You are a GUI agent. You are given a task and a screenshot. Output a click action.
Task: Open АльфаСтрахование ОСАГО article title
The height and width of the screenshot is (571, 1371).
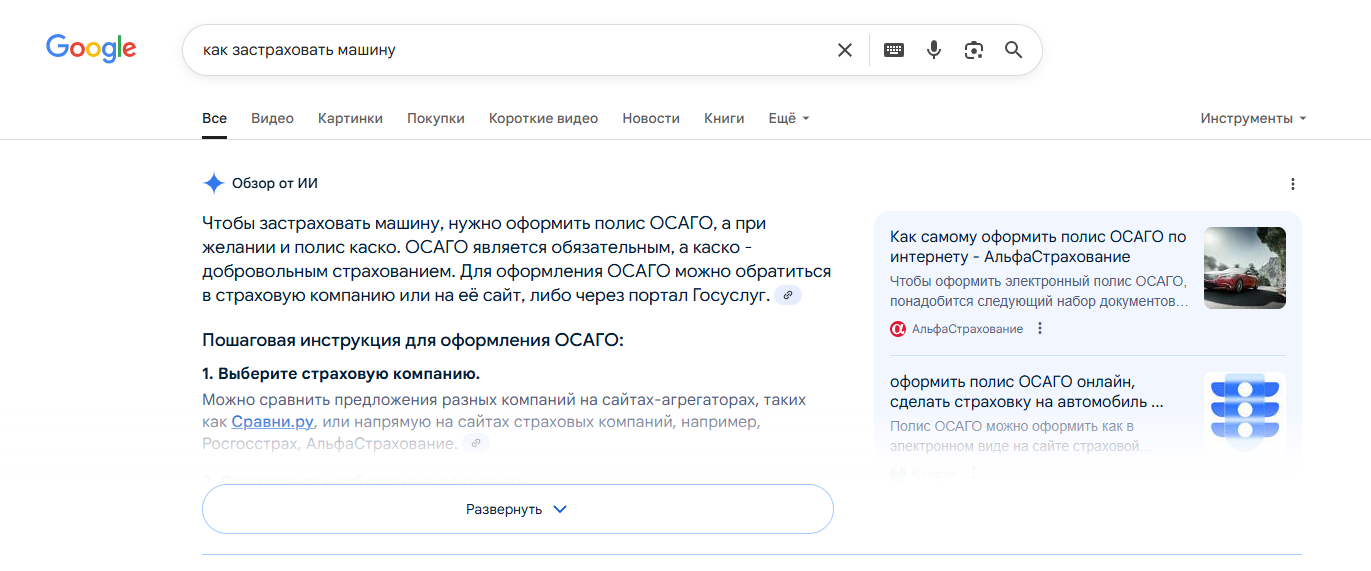coord(1038,247)
